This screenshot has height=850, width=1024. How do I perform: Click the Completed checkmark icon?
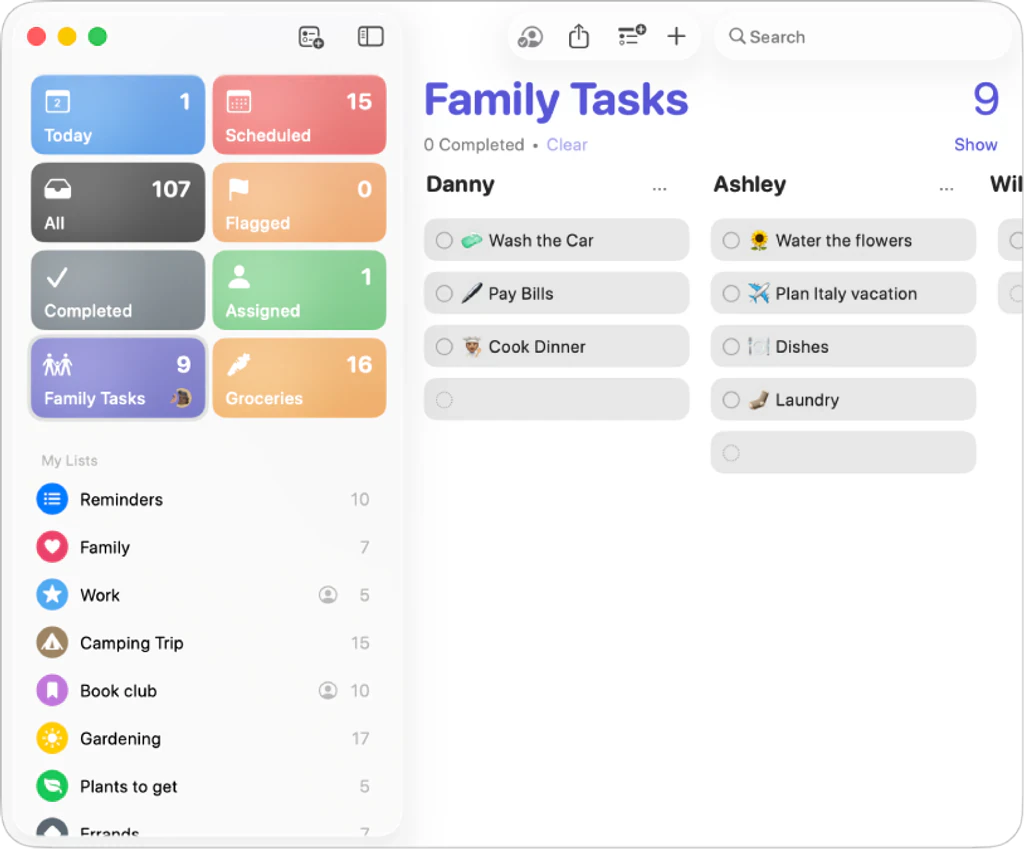pyautogui.click(x=57, y=277)
